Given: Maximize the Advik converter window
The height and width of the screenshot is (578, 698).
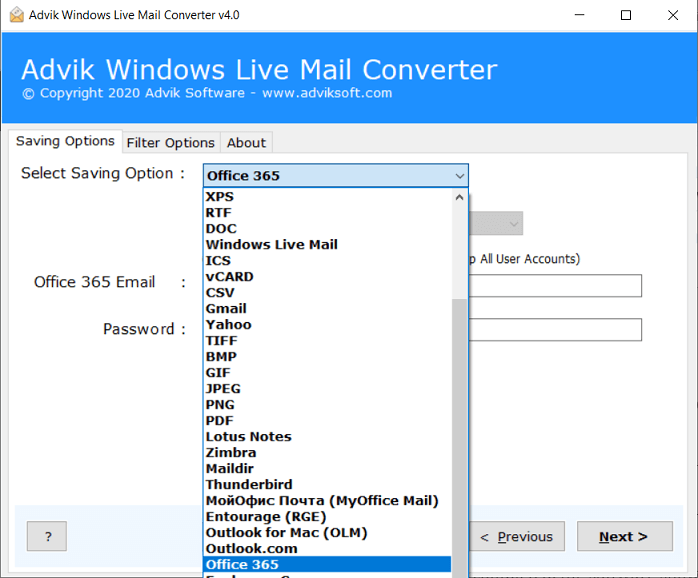Looking at the screenshot, I should pos(626,15).
